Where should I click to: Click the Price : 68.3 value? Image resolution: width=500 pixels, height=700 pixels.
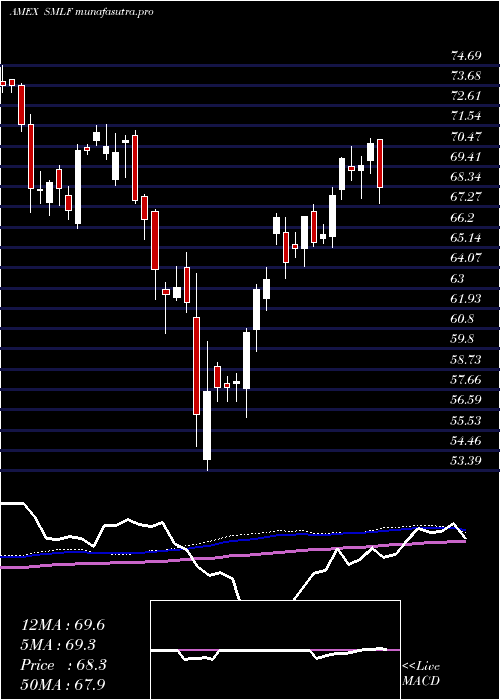(x=63, y=665)
